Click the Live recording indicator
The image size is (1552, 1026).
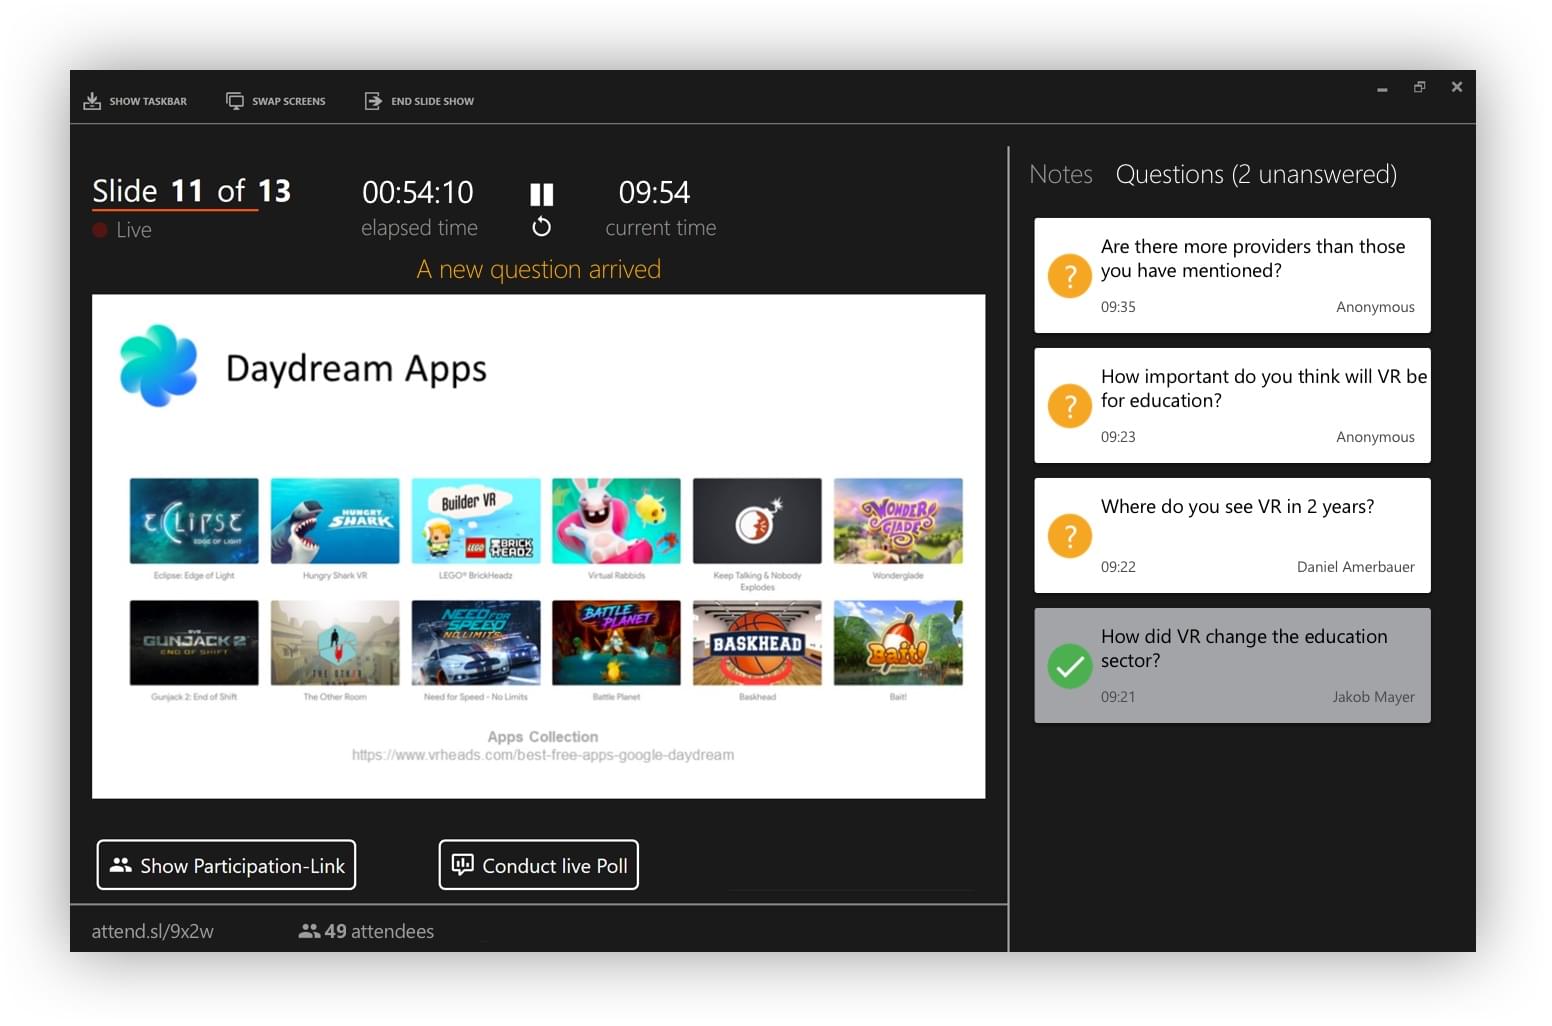pyautogui.click(x=122, y=229)
